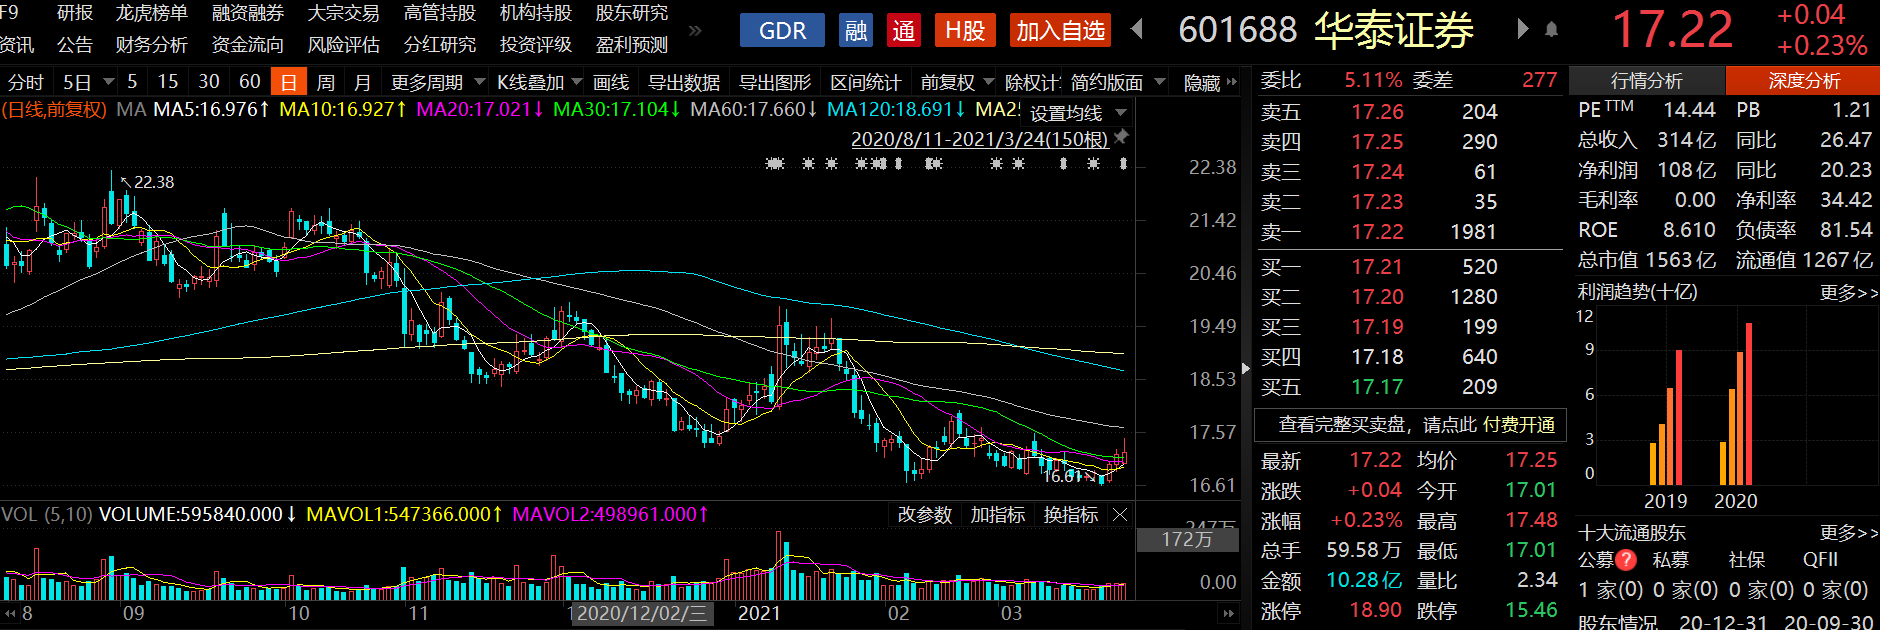Click the stock code 601688
1880x630 pixels.
point(1237,30)
